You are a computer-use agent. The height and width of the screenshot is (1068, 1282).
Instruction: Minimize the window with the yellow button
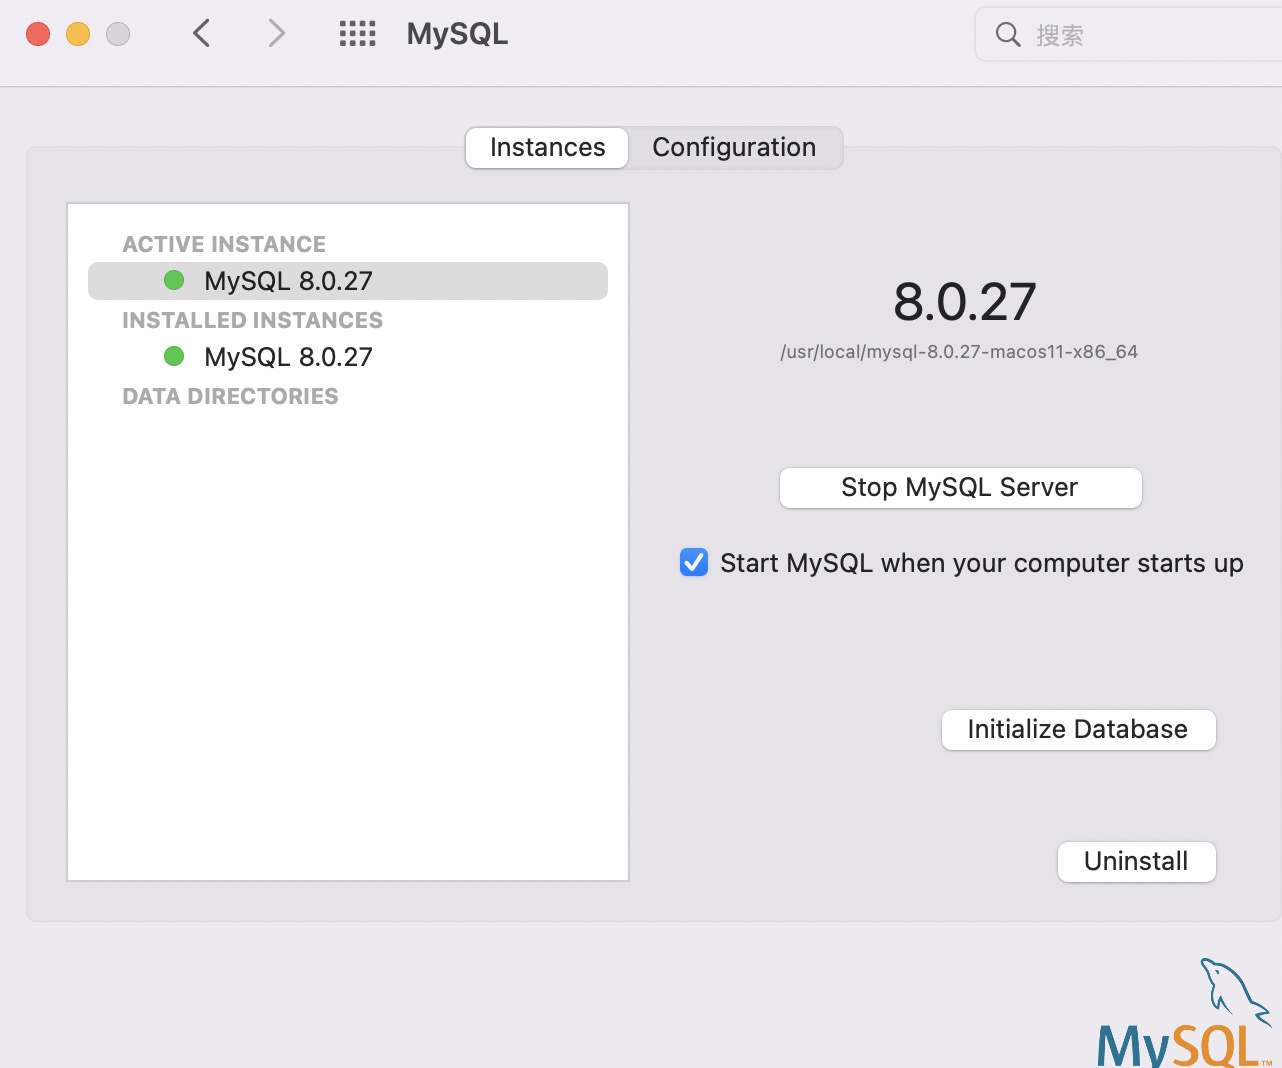pos(78,34)
